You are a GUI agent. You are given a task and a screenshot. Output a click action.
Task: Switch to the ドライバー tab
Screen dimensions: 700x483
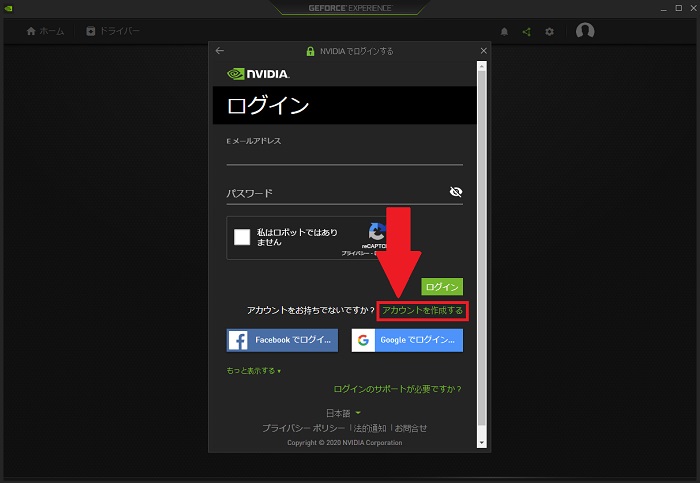pyautogui.click(x=112, y=31)
